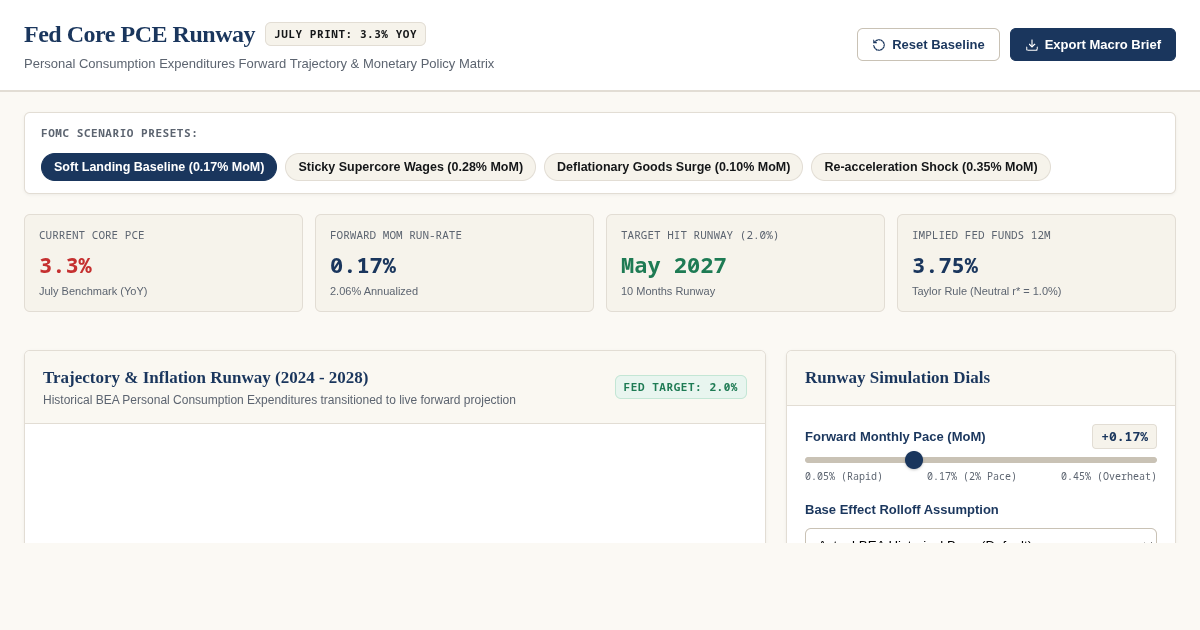
Task: Click the 0.45% (Overheat) slider label
Action: [x=1109, y=477]
